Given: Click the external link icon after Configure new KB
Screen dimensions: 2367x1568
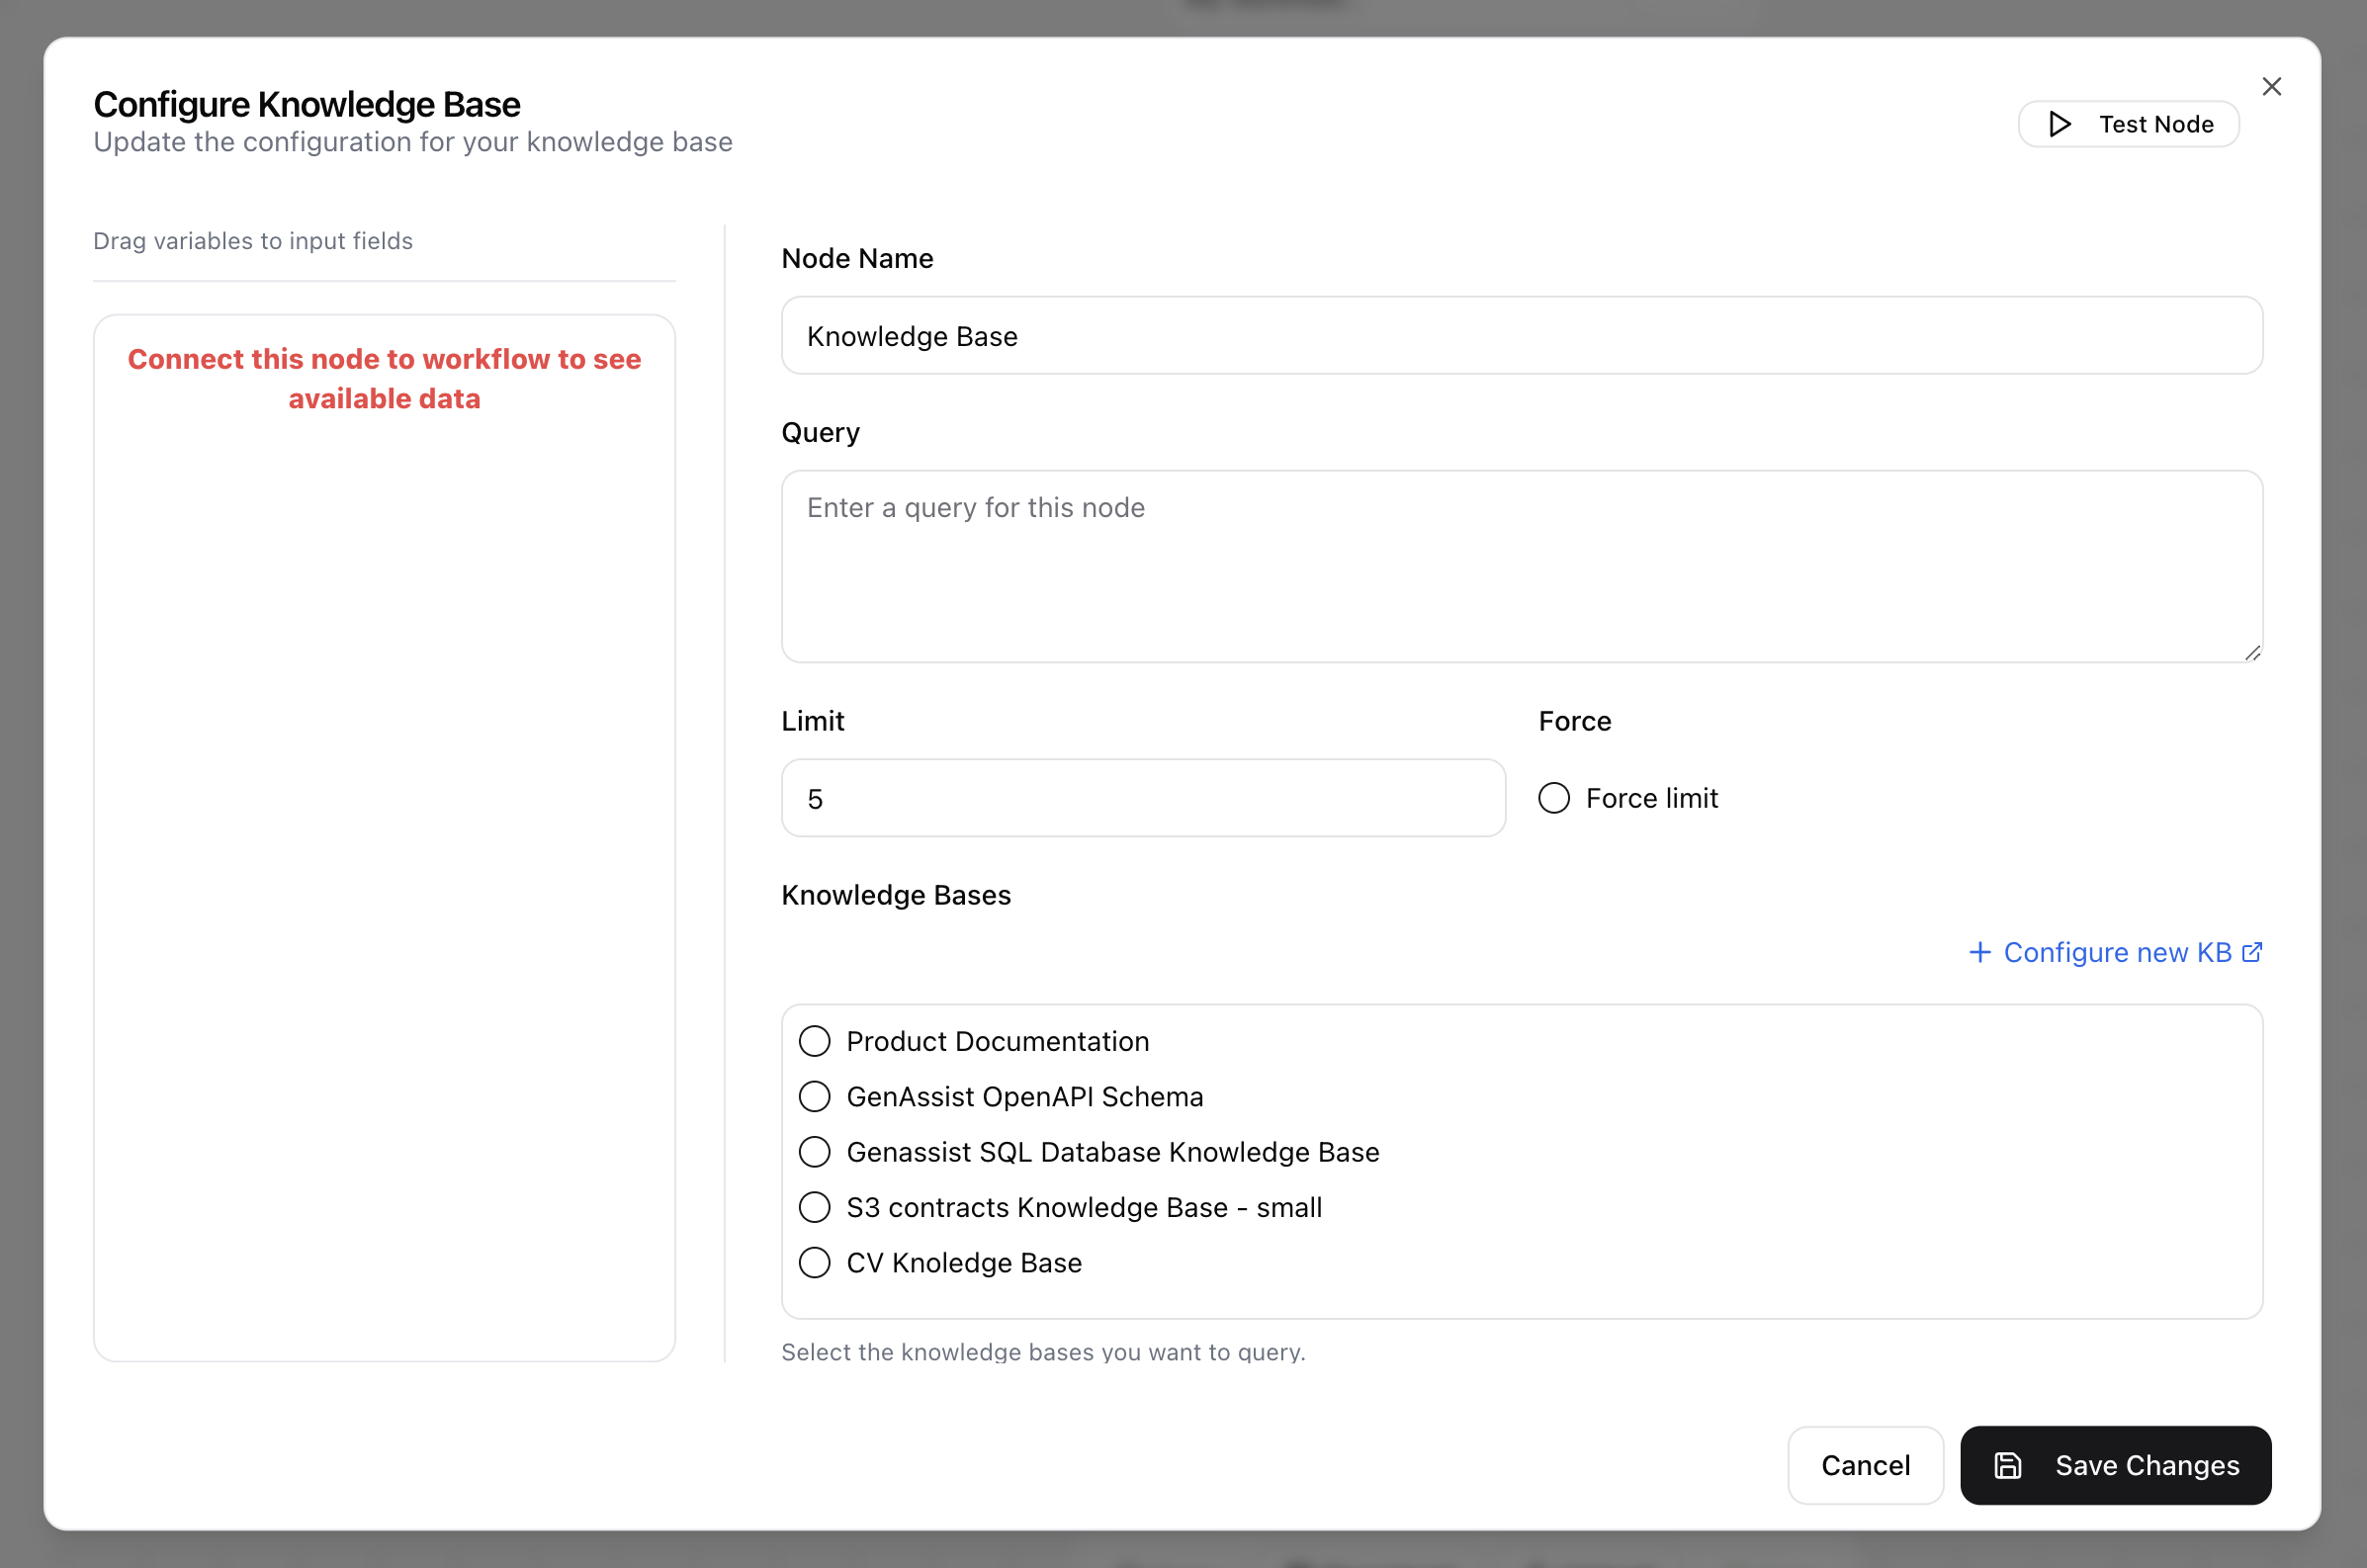Looking at the screenshot, I should pos(2252,952).
